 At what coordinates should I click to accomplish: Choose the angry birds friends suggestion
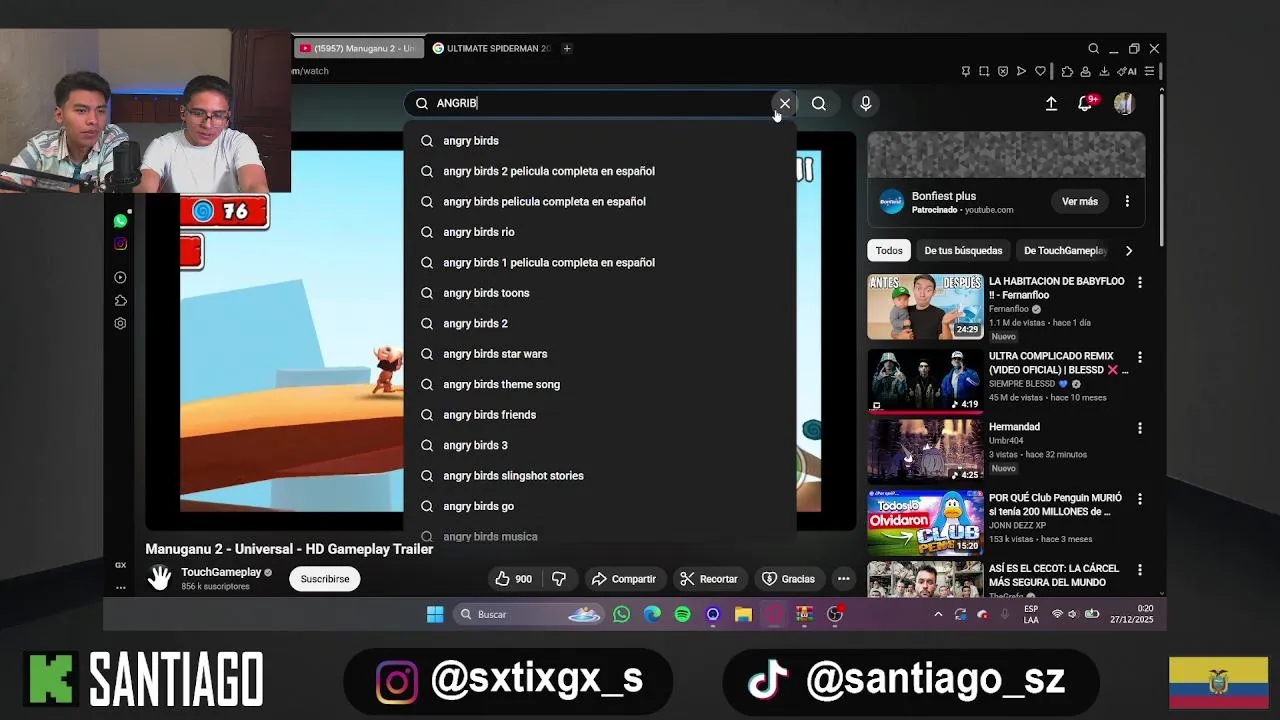pyautogui.click(x=600, y=415)
